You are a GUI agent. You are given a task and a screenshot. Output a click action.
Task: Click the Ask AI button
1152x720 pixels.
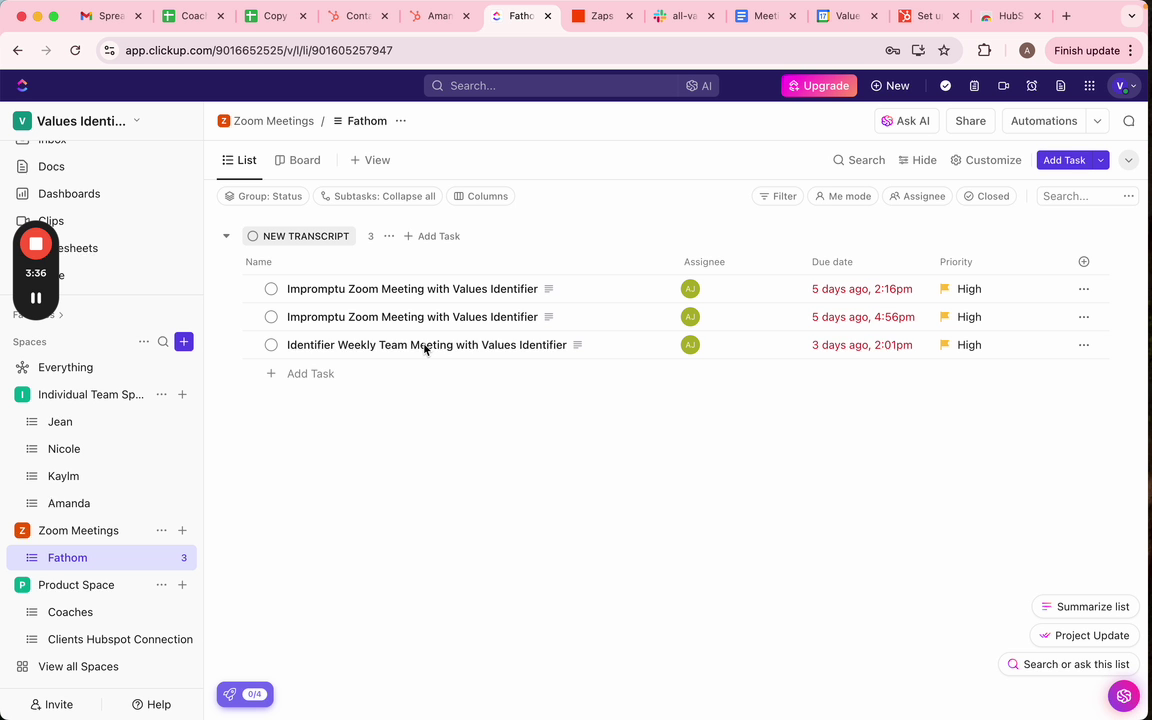(x=907, y=121)
